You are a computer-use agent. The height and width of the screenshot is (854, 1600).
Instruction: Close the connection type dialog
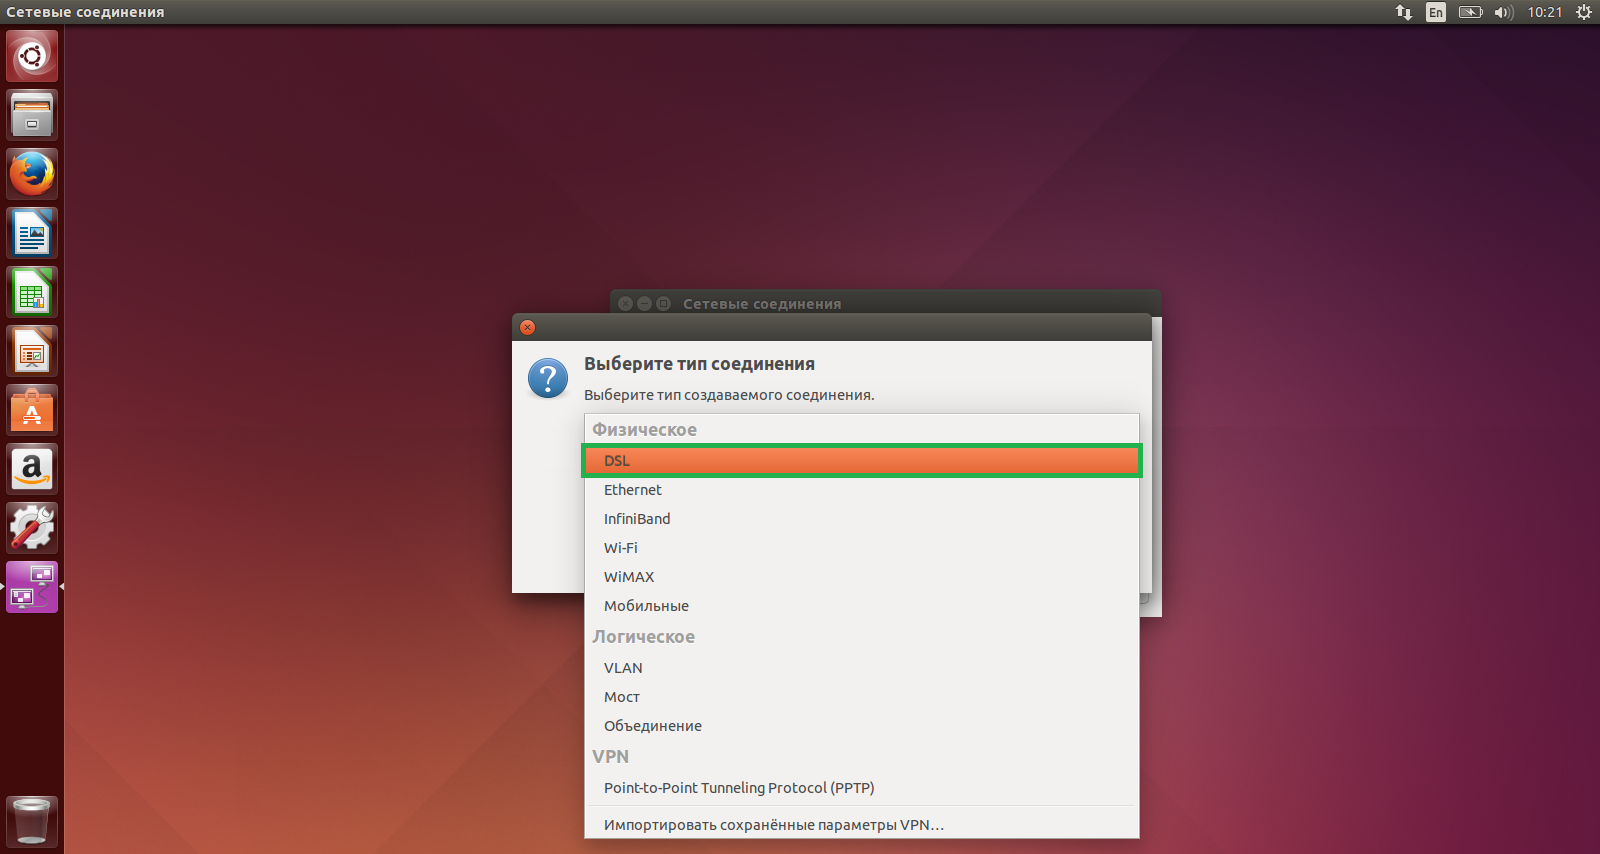pyautogui.click(x=528, y=327)
